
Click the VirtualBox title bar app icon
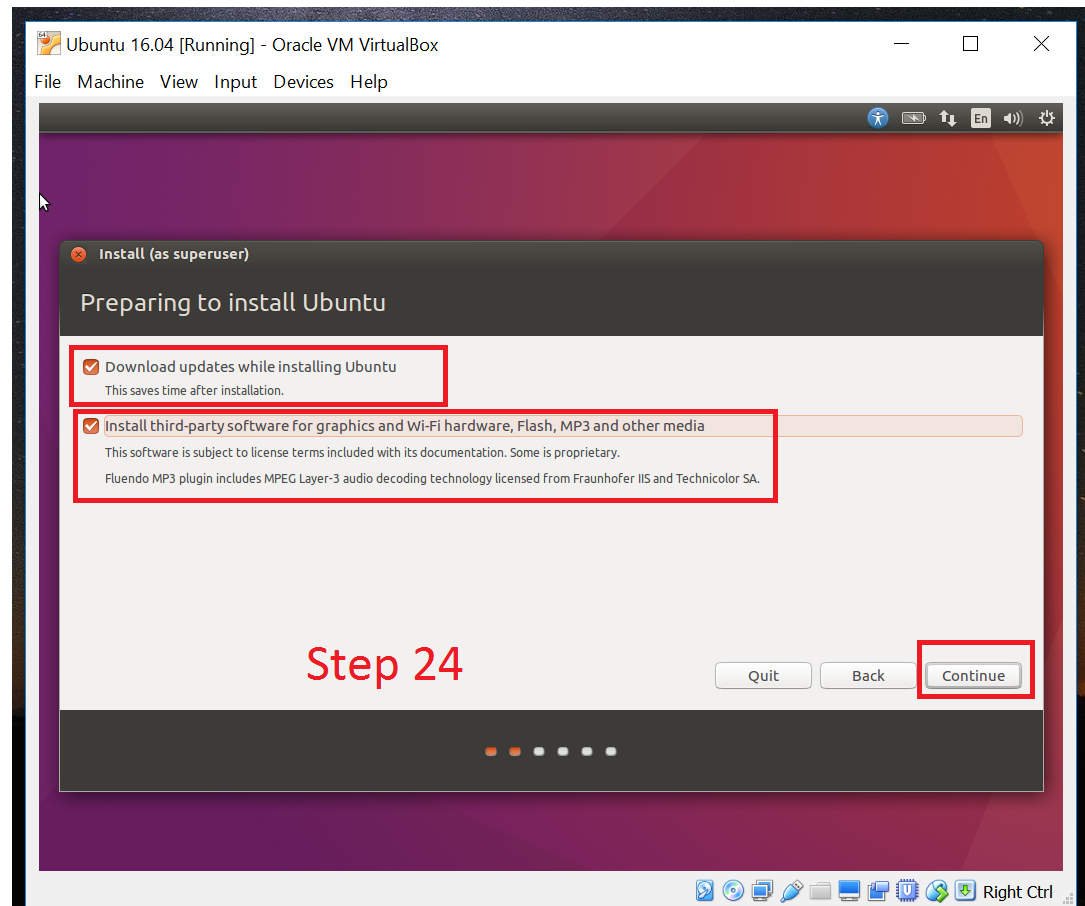(48, 44)
